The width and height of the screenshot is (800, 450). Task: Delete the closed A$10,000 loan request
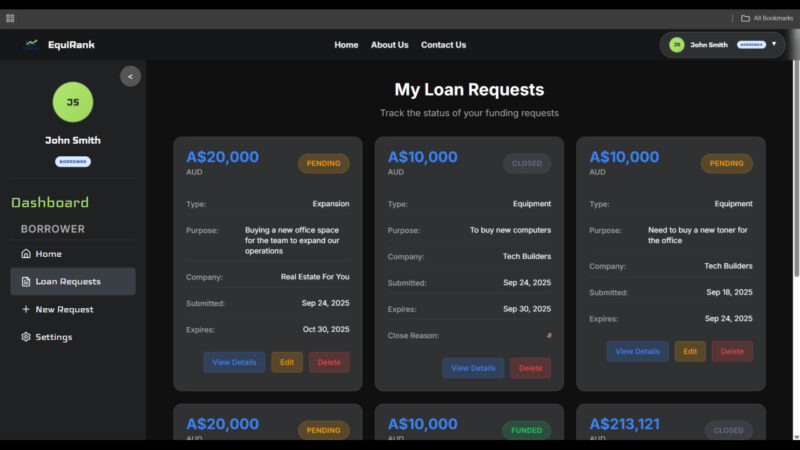pyautogui.click(x=530, y=368)
